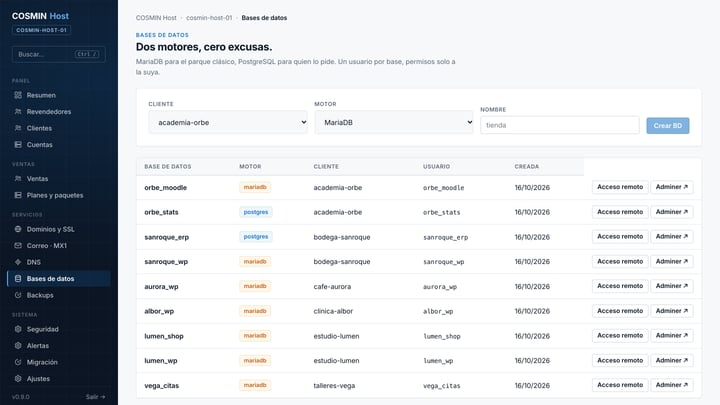
Task: Open Acceso remoto for aurora_wp
Action: pyautogui.click(x=620, y=286)
